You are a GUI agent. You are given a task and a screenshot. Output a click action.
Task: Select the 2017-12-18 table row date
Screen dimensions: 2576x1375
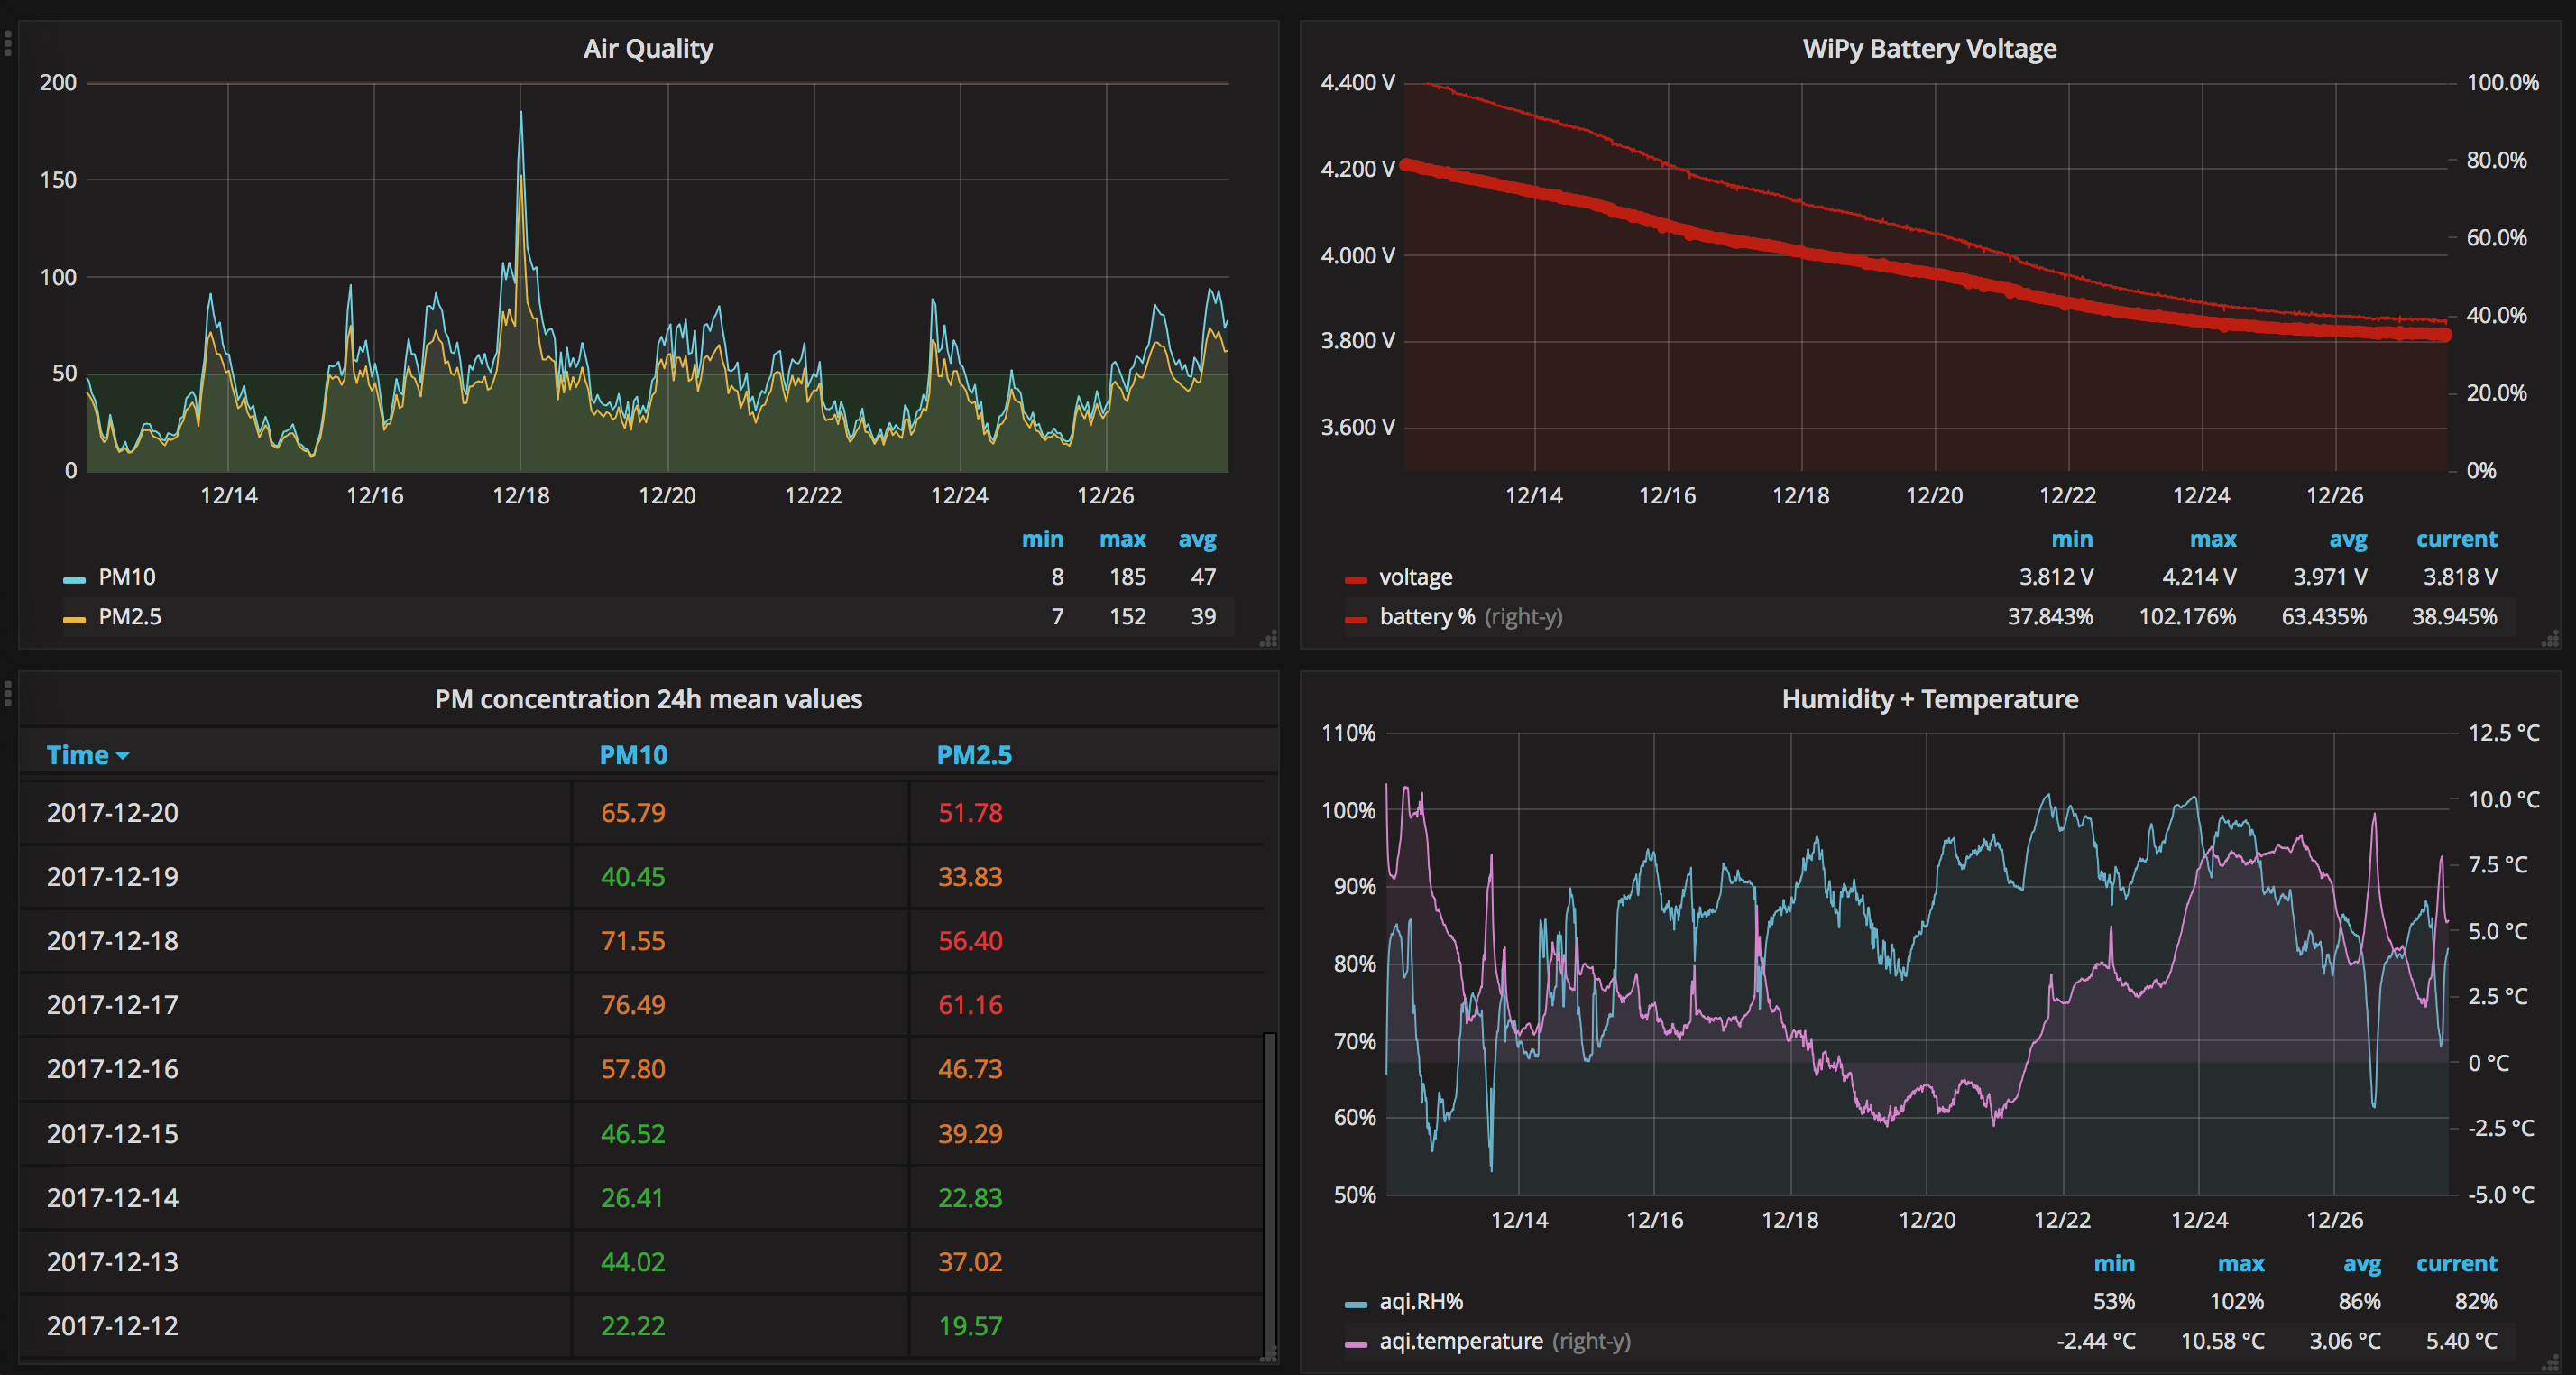(x=112, y=941)
